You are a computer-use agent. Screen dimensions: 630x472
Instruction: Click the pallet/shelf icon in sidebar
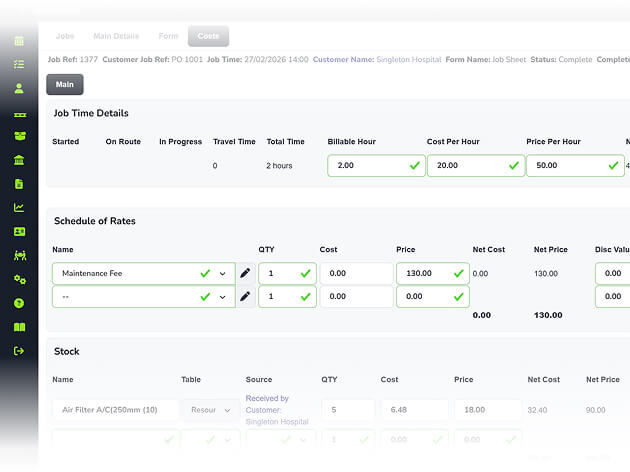click(x=20, y=115)
